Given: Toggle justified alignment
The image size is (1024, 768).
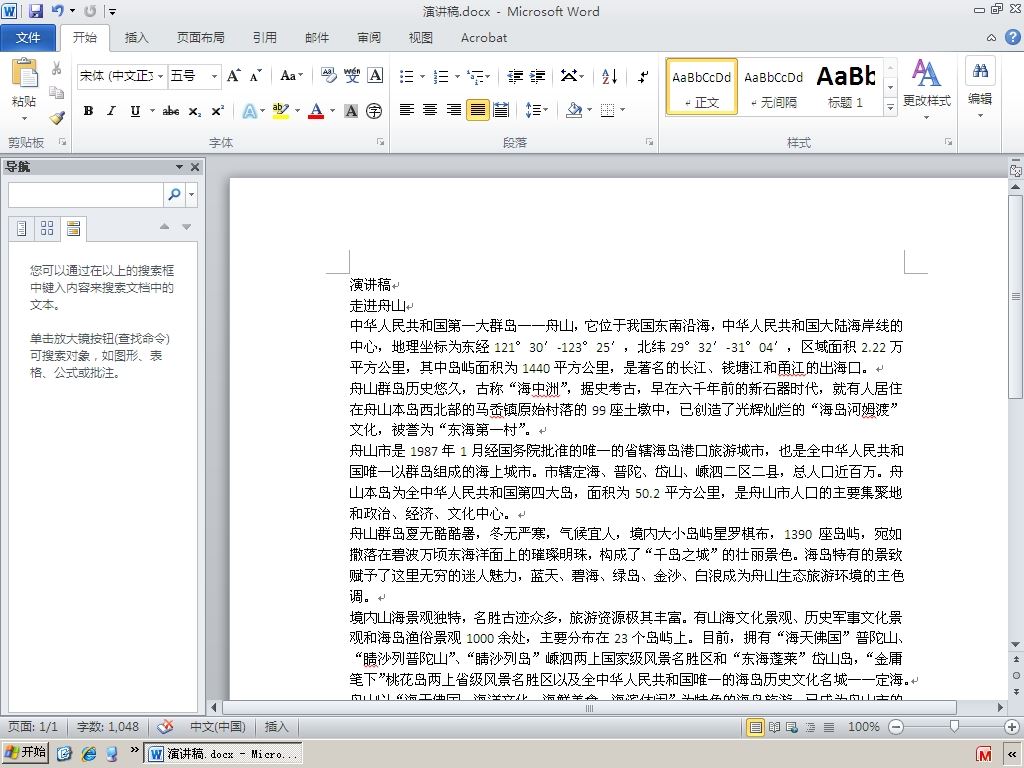Looking at the screenshot, I should tap(477, 110).
